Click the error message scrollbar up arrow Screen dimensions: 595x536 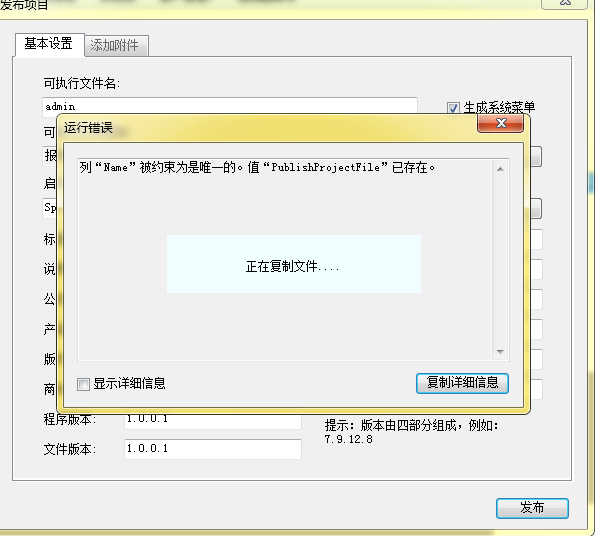tap(500, 169)
